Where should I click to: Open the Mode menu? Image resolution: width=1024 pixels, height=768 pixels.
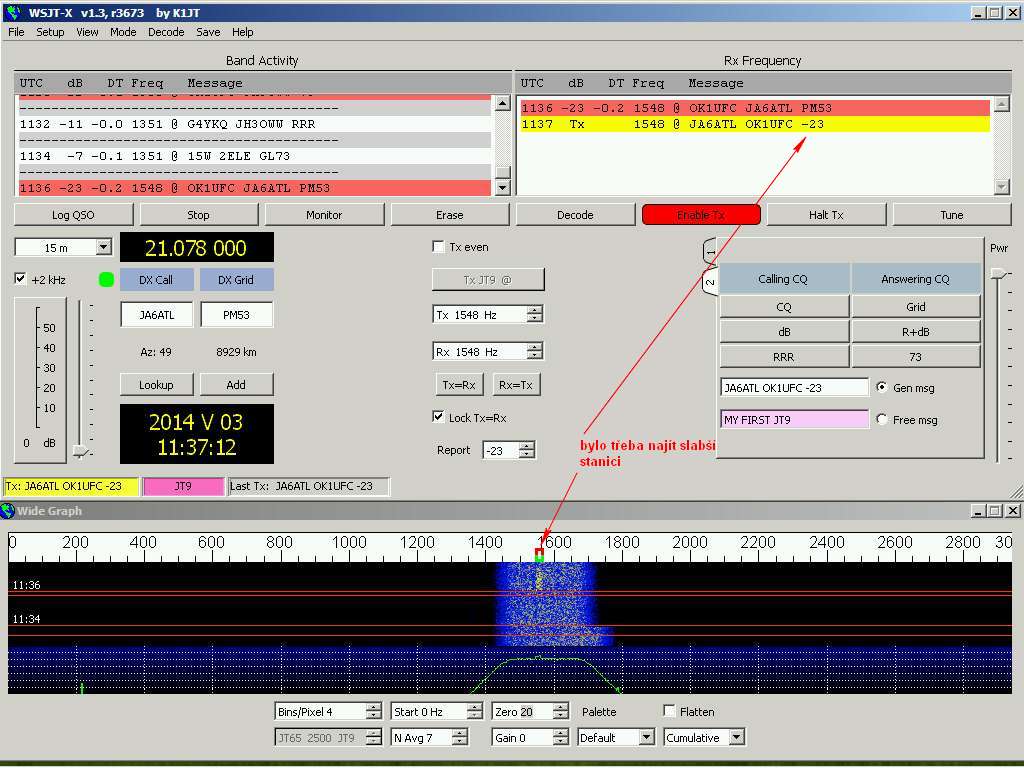pyautogui.click(x=123, y=32)
